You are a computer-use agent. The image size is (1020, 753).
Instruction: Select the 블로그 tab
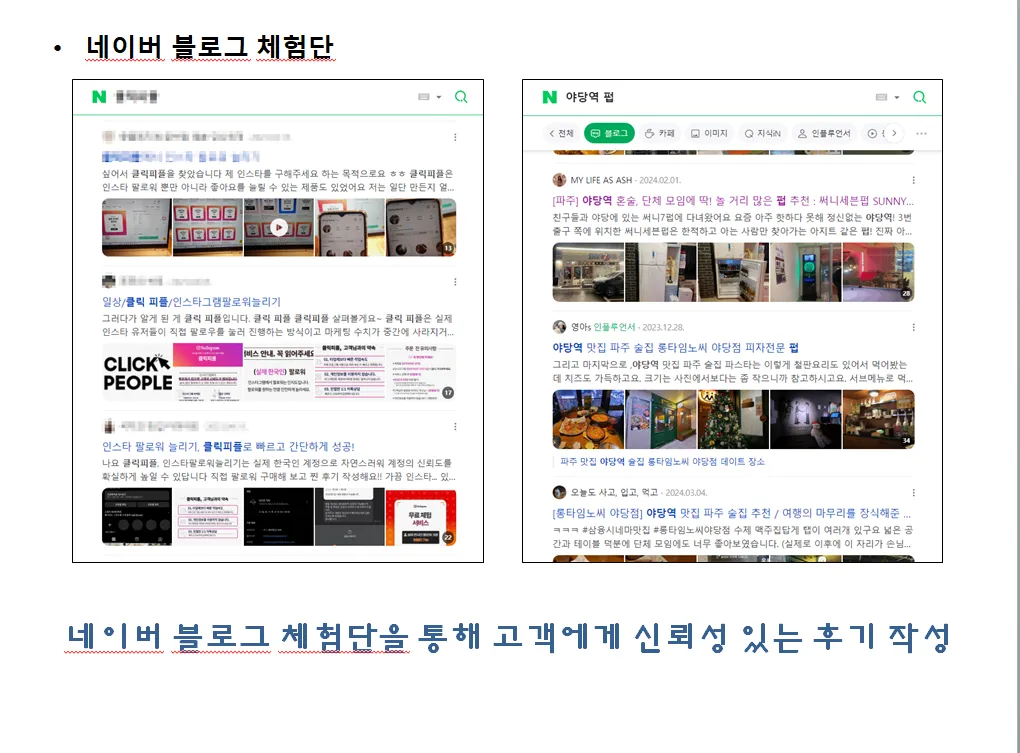pyautogui.click(x=609, y=133)
